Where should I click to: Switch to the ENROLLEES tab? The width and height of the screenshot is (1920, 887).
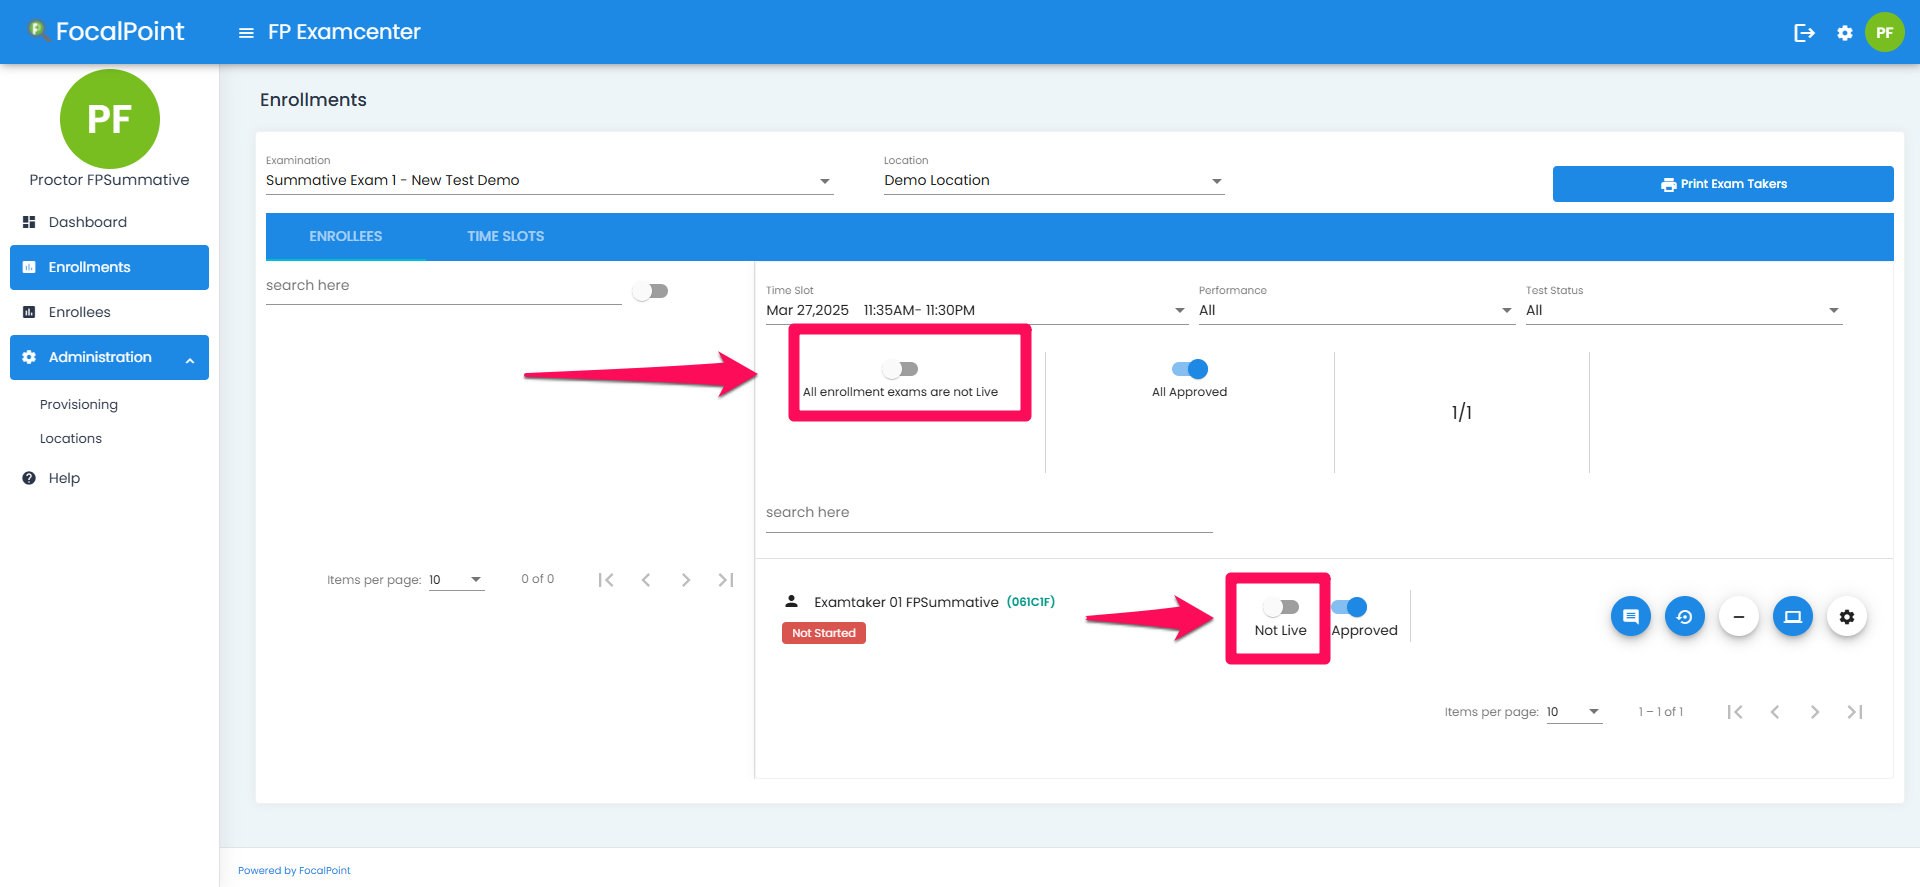346,237
